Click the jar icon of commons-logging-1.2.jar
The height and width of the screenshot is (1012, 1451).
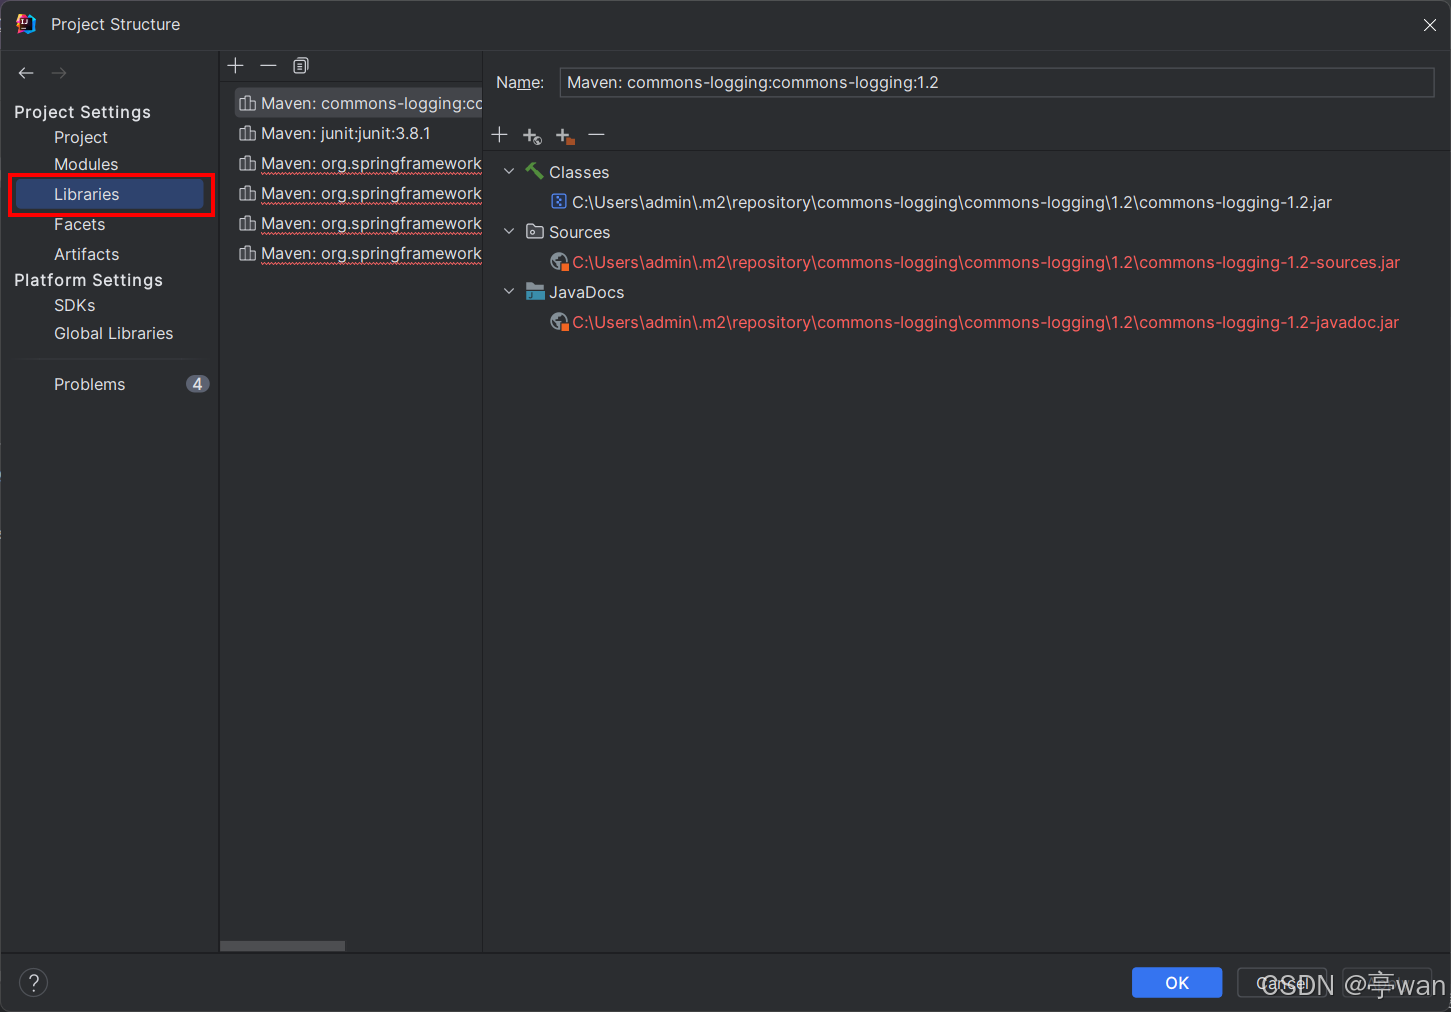point(559,202)
